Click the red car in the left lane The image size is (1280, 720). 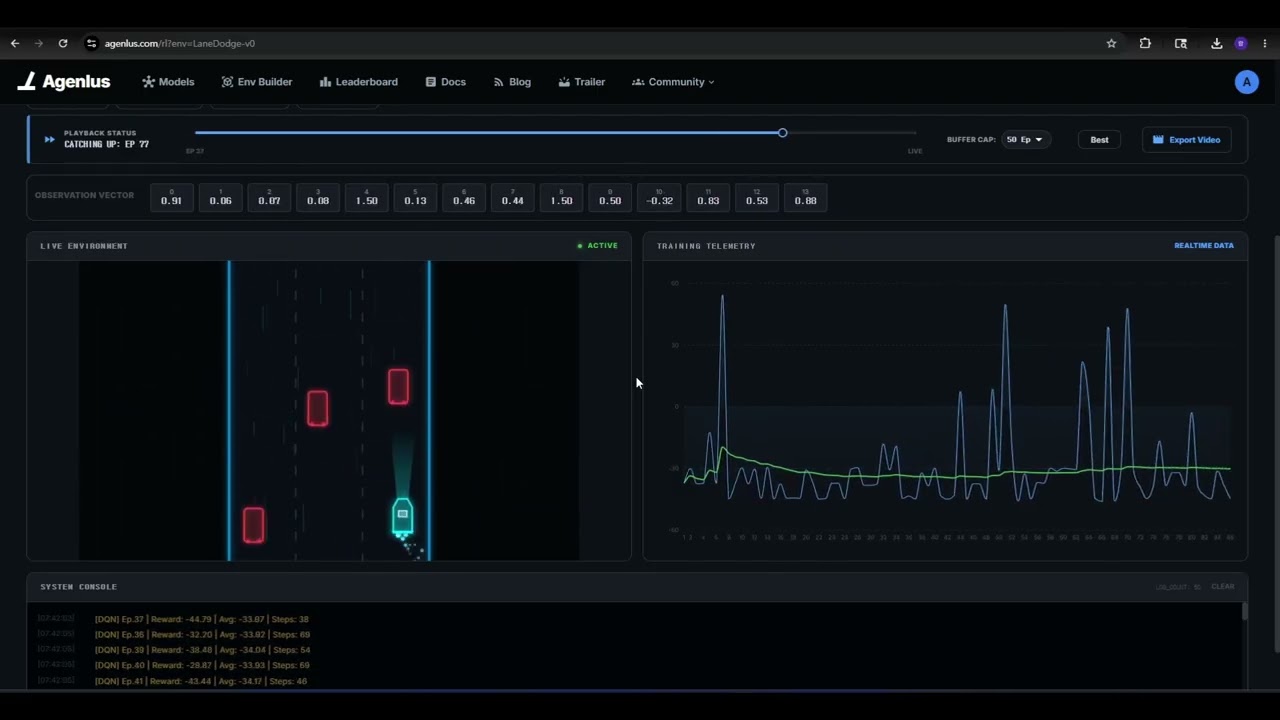[254, 525]
